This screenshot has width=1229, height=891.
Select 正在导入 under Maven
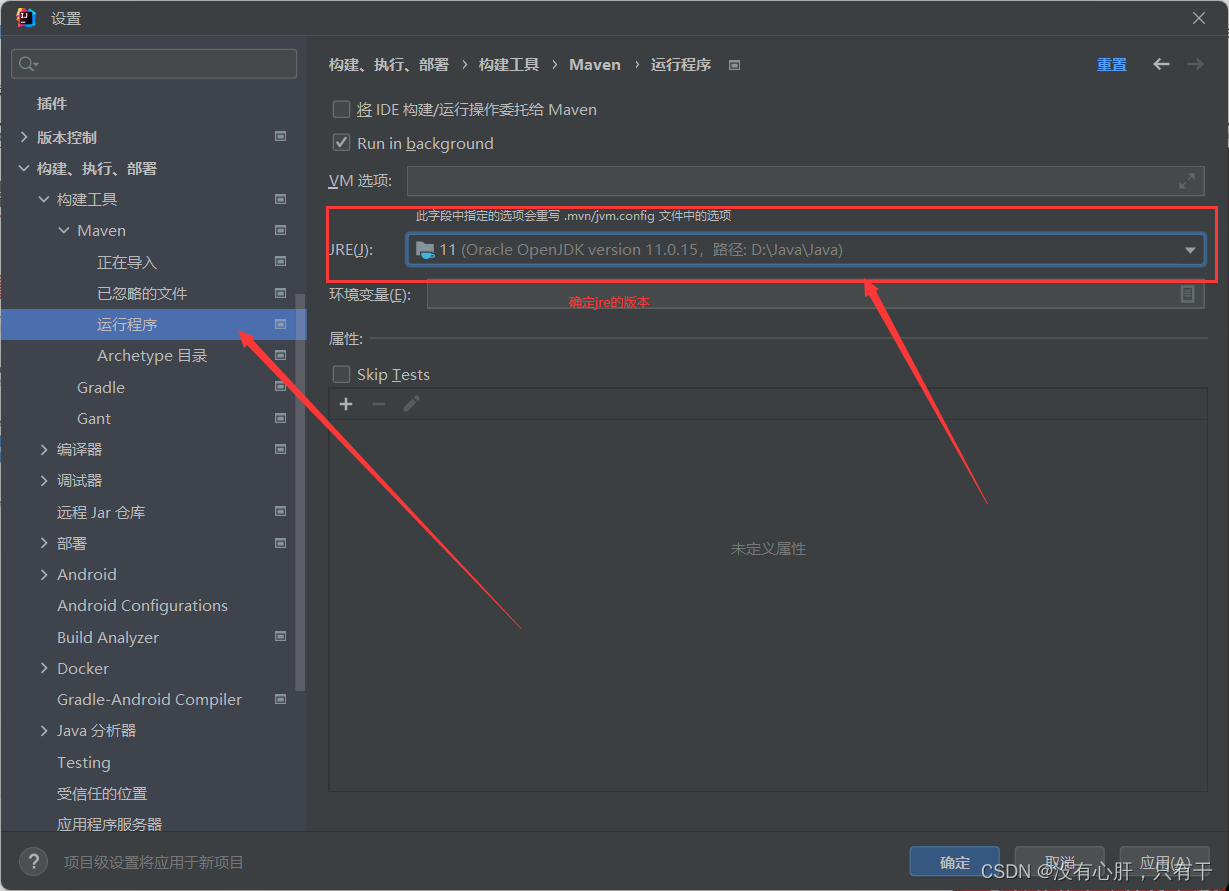tap(127, 262)
